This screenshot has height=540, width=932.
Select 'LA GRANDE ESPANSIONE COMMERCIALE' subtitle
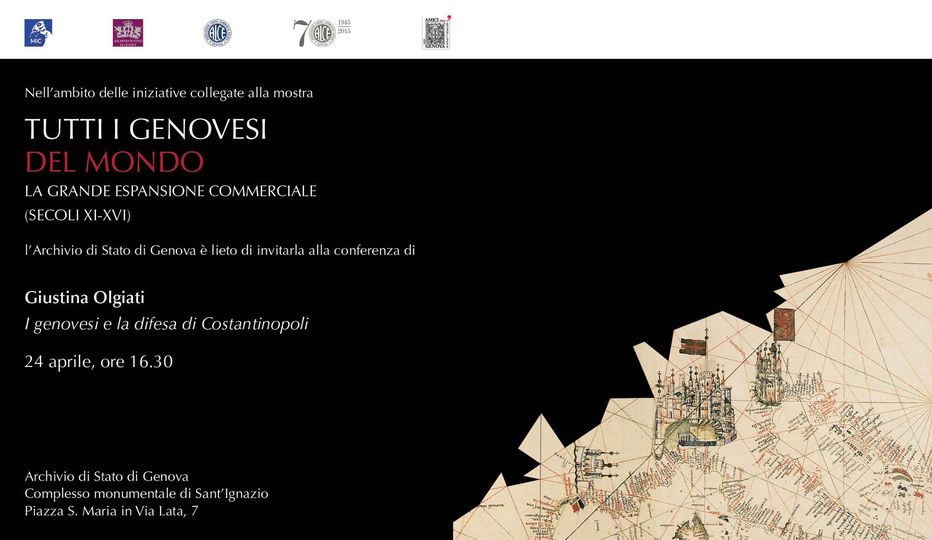coord(171,191)
